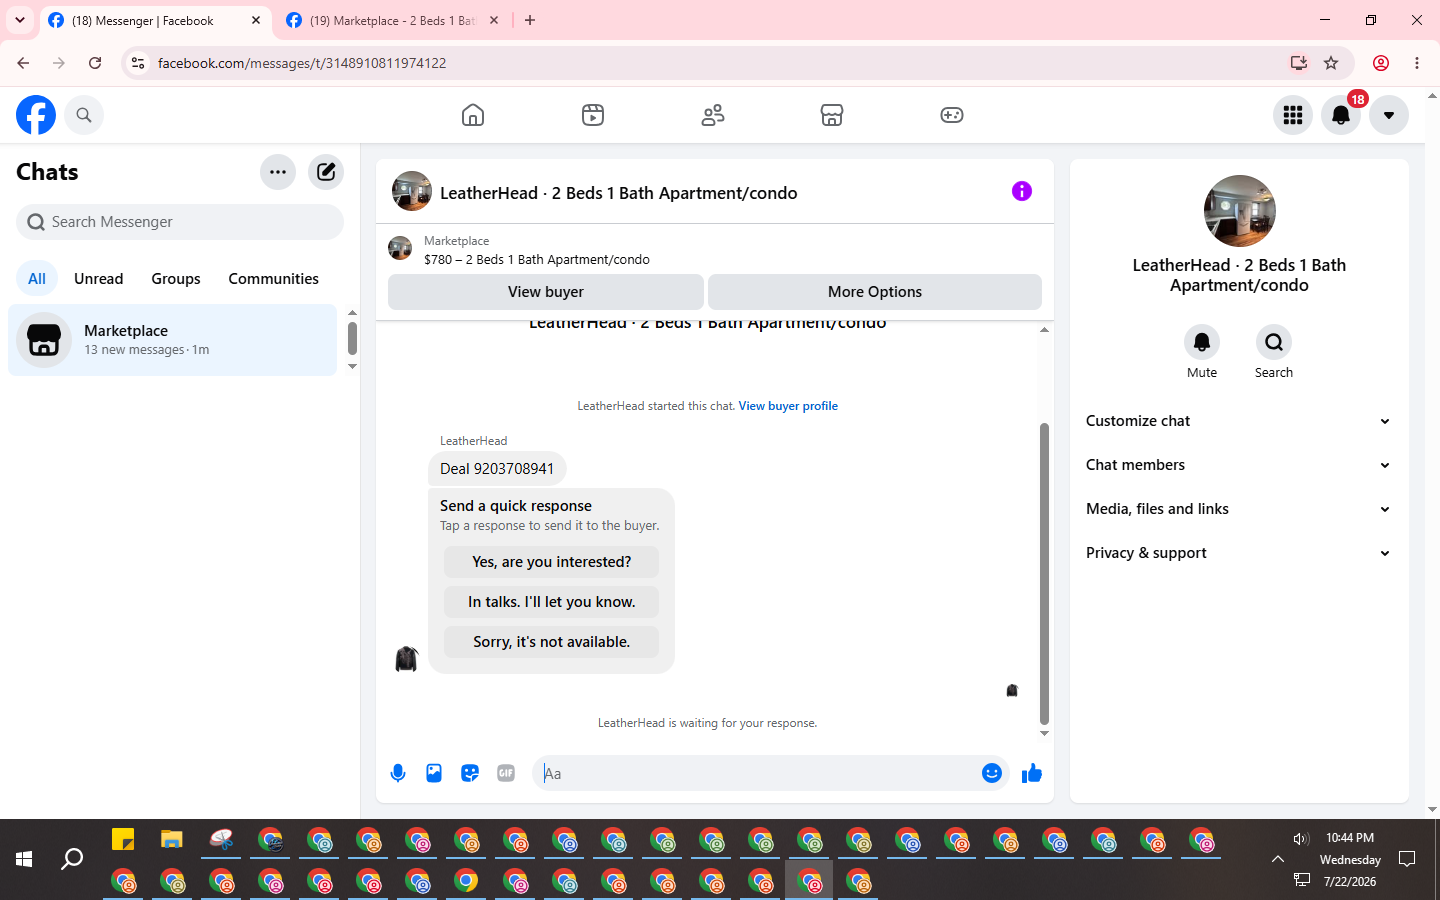Open the Marketplace conversation with 13 new messages
Image resolution: width=1440 pixels, height=900 pixels.
point(173,340)
